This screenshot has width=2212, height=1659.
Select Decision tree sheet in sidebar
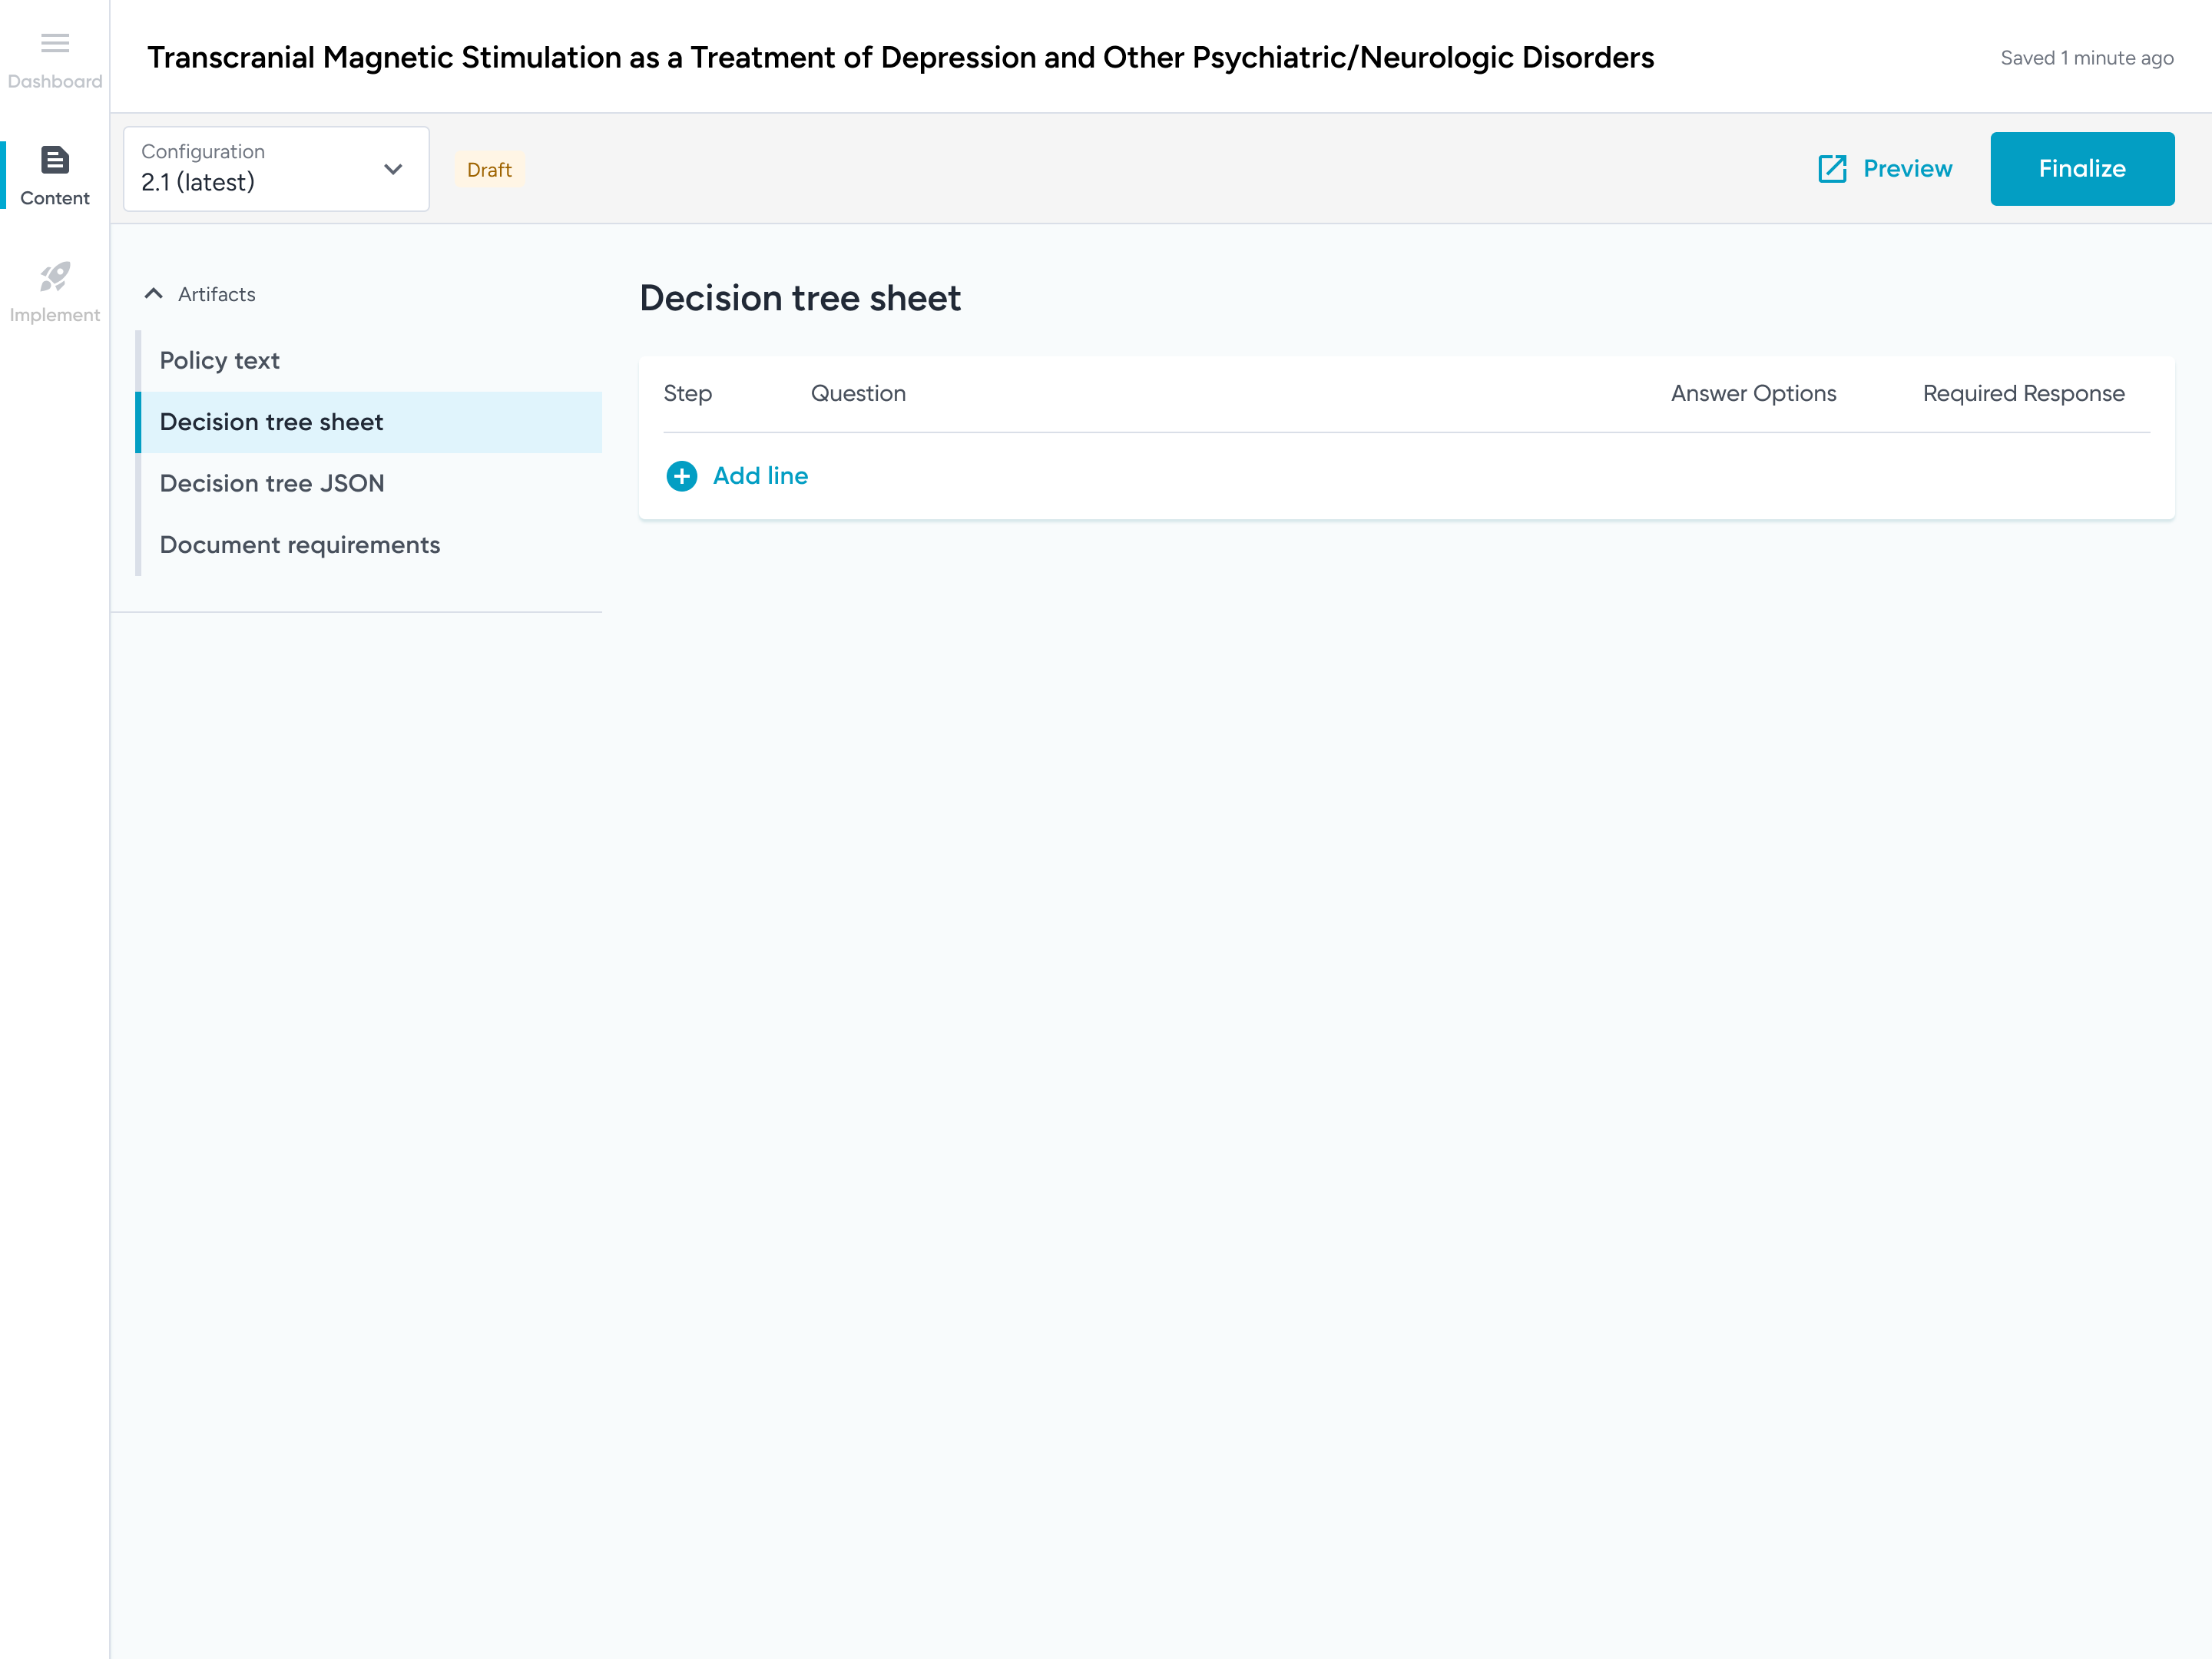[370, 422]
